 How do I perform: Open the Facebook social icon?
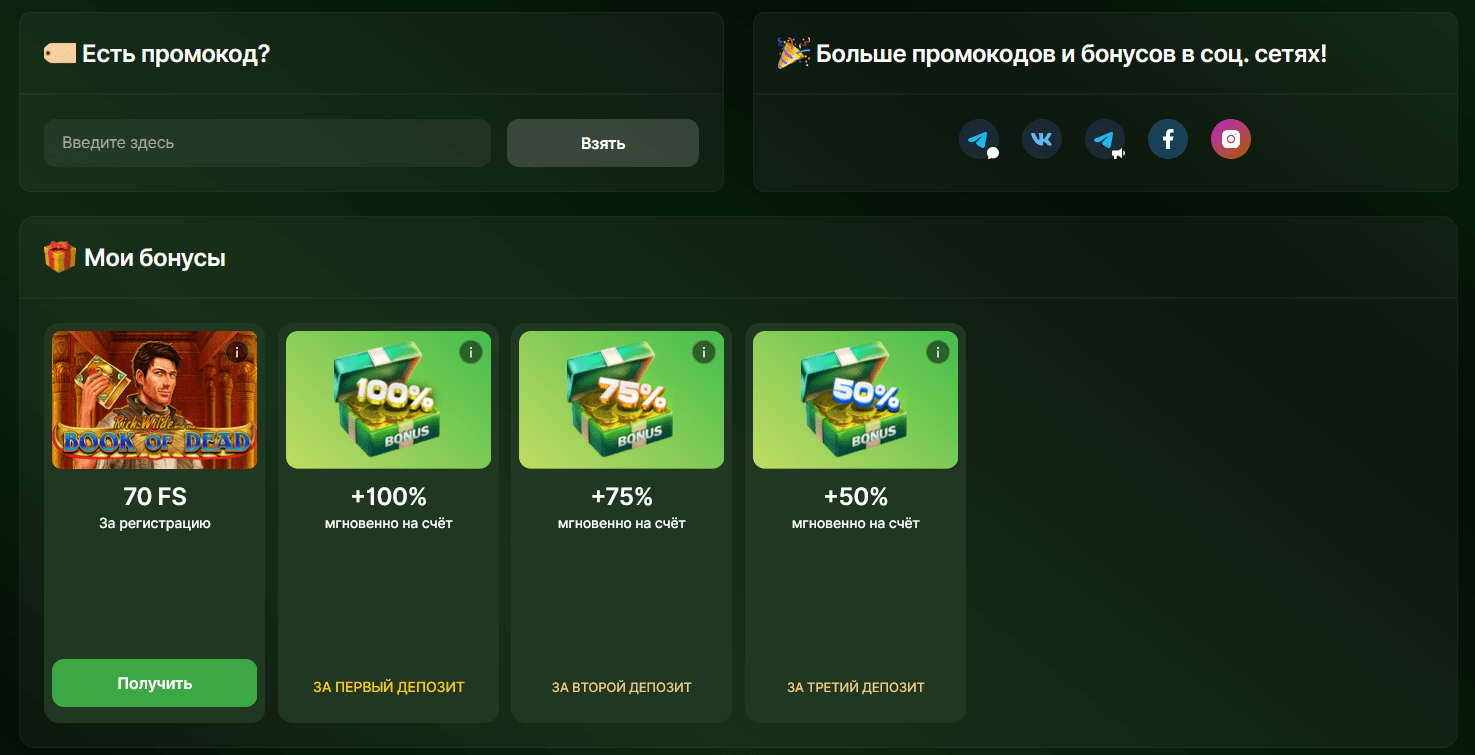[x=1168, y=139]
